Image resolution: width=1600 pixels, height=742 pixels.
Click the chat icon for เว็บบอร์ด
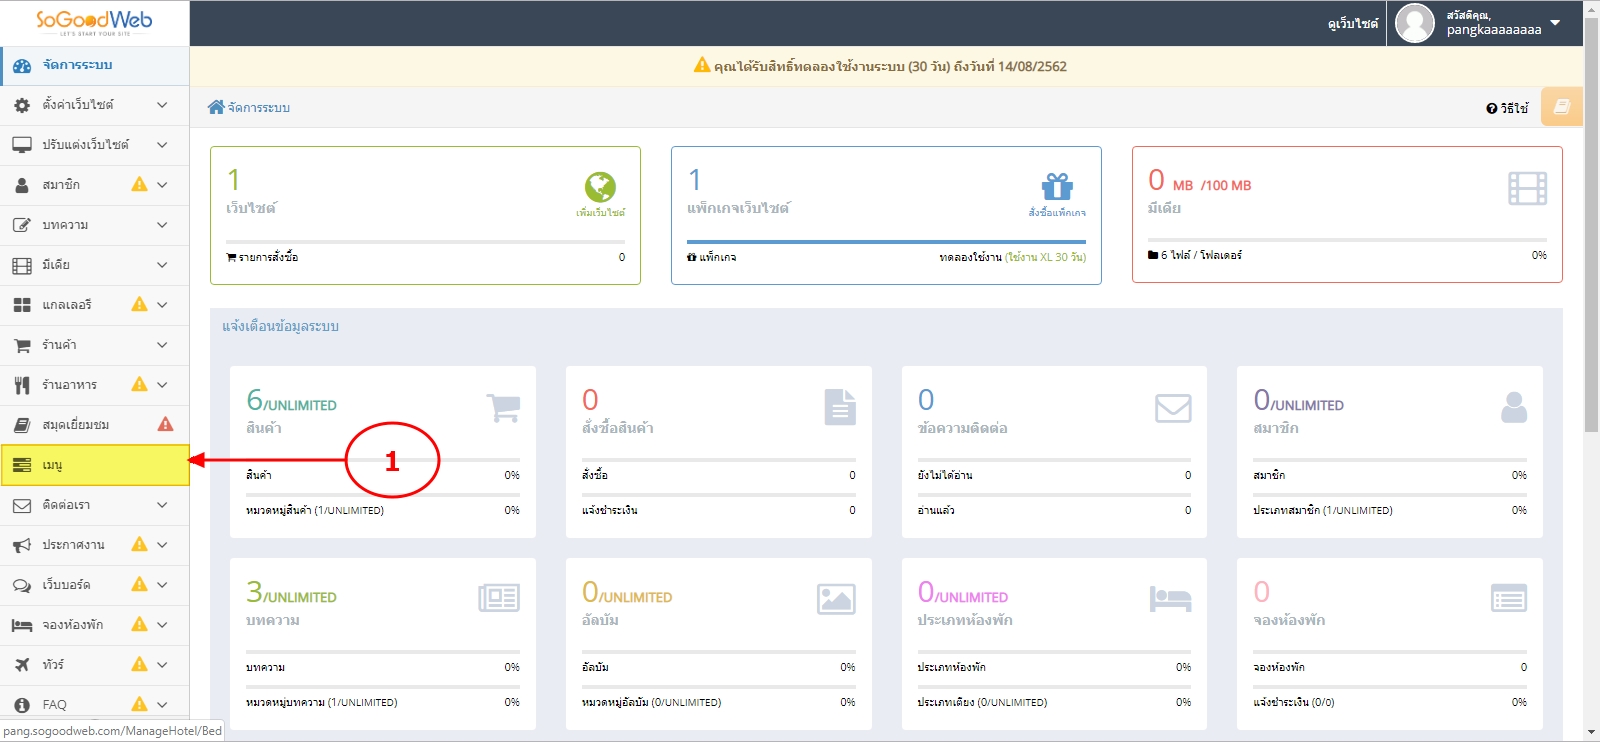(22, 585)
